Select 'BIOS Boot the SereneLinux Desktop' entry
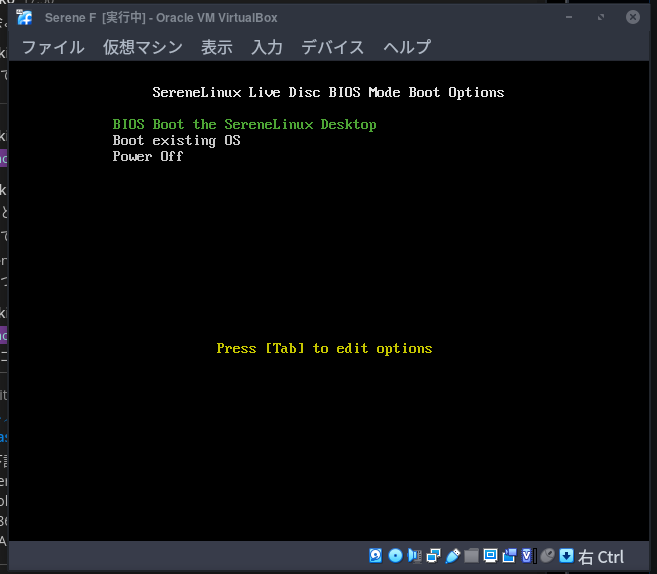 pos(244,124)
